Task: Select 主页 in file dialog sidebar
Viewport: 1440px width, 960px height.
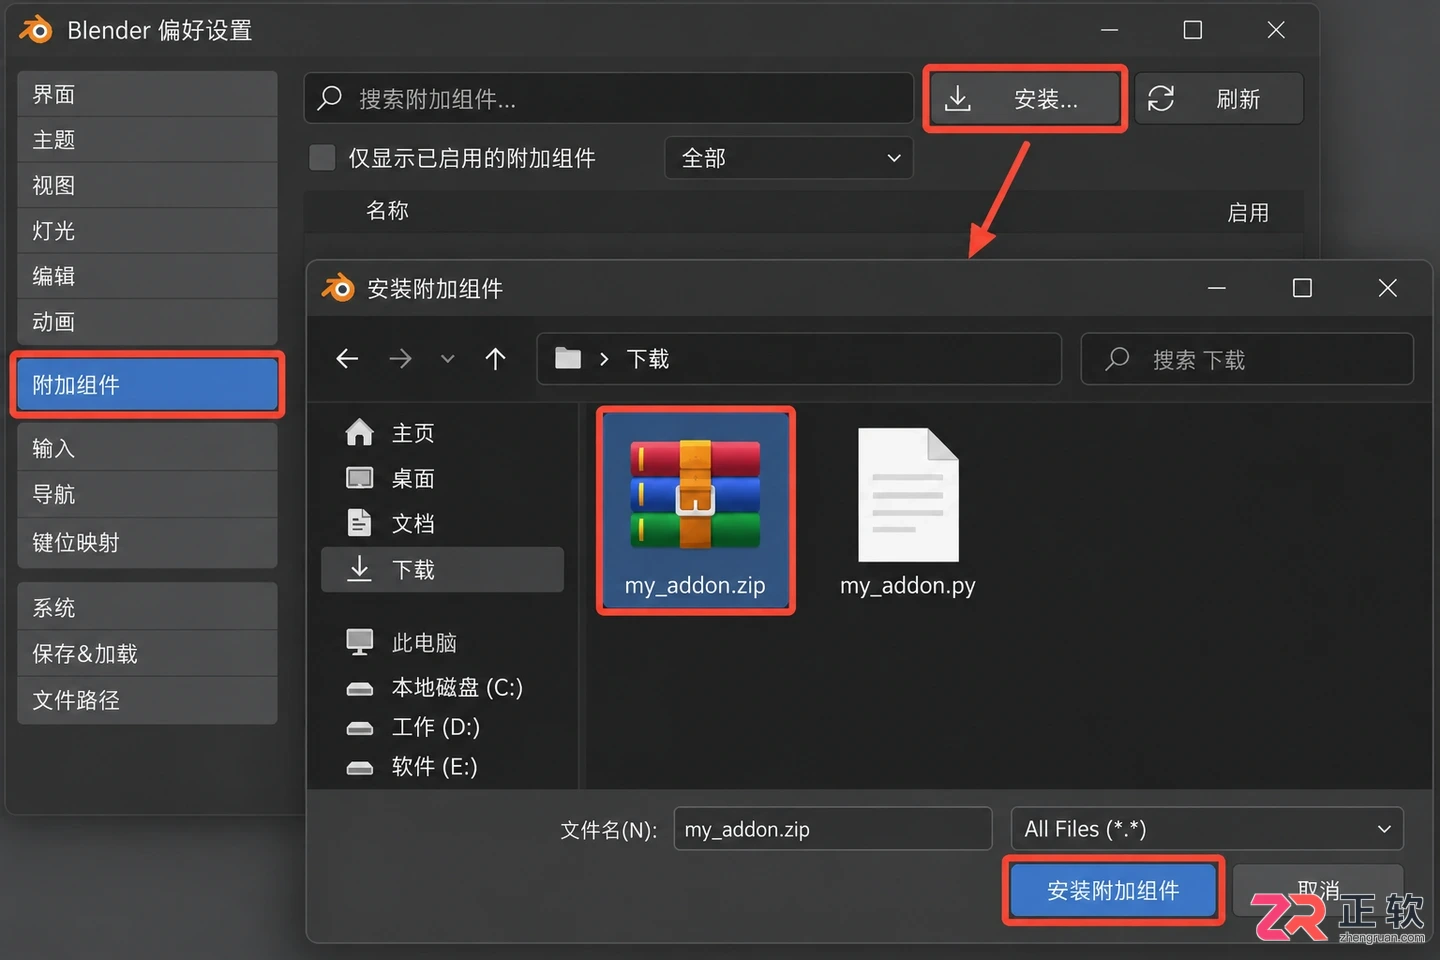Action: 442,432
